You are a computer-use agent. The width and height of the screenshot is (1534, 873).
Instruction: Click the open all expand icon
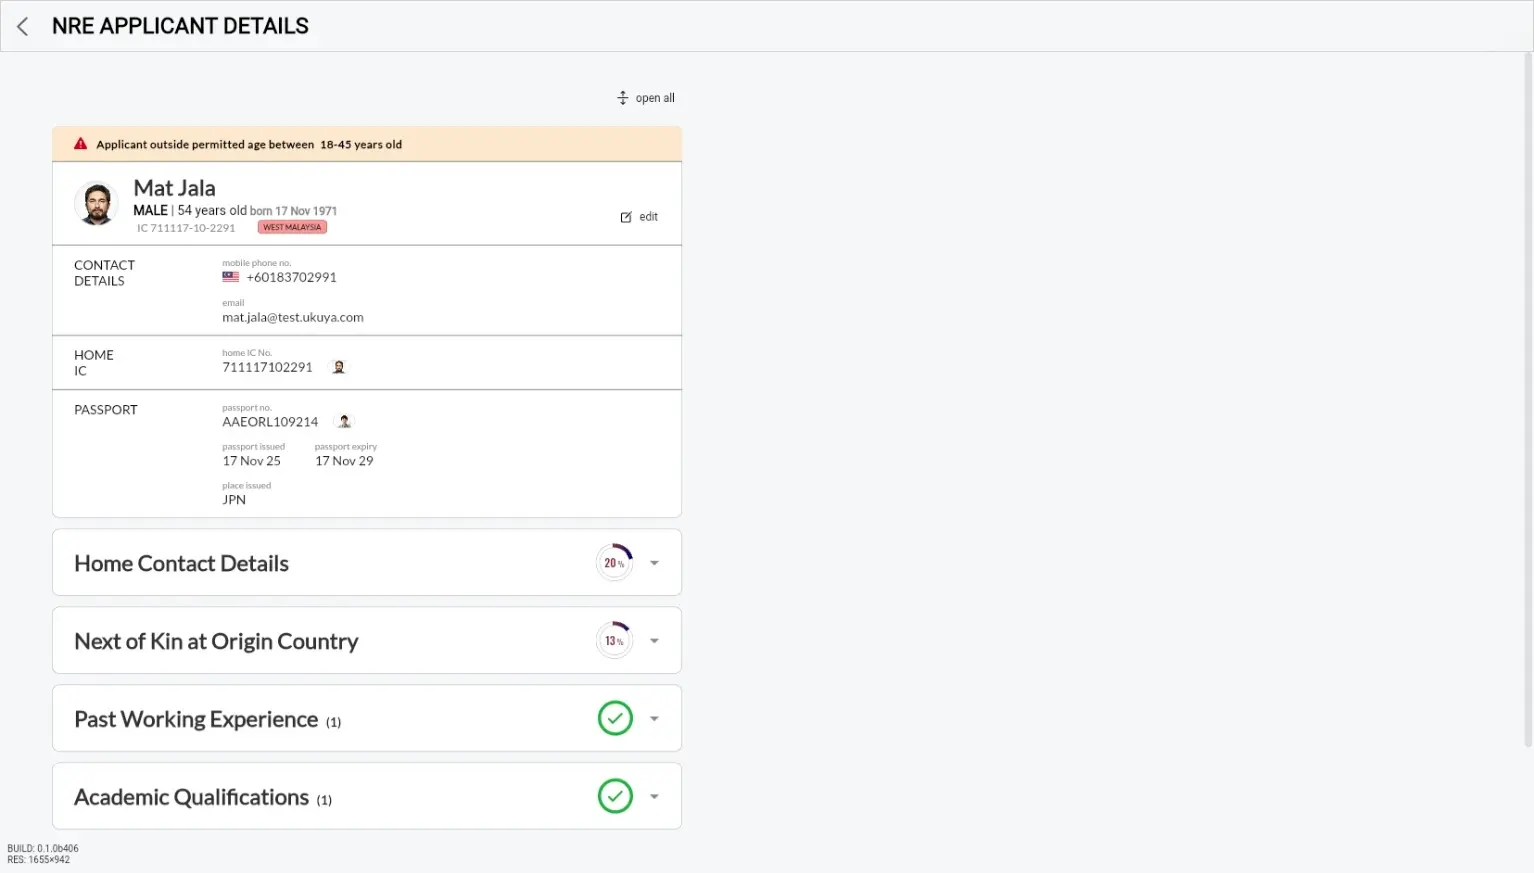(x=622, y=98)
